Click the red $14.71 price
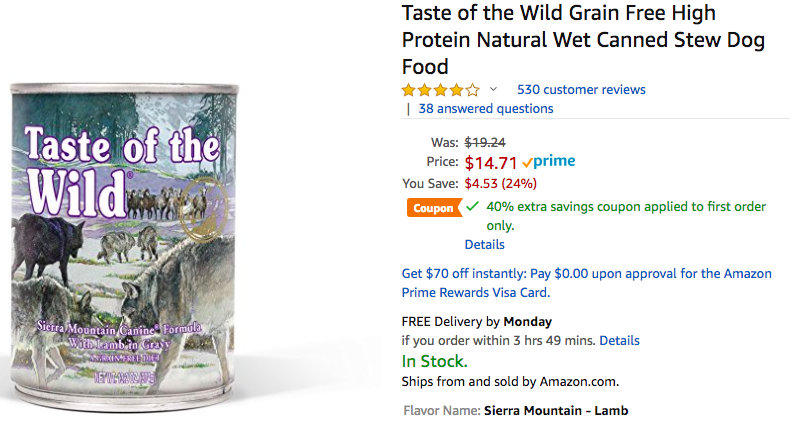 tap(490, 162)
